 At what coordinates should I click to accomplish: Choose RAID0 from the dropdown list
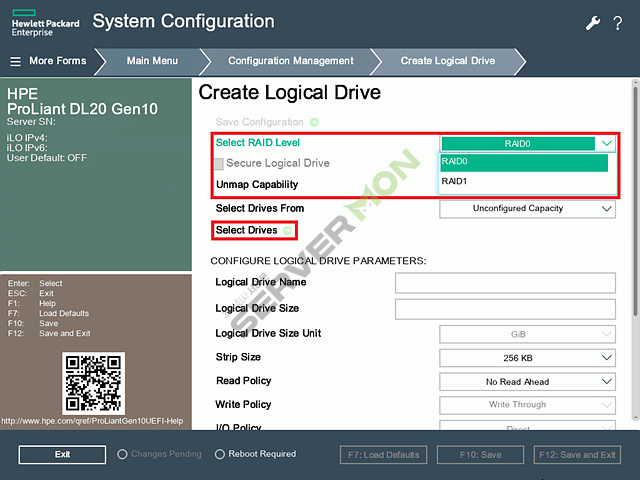coord(524,162)
